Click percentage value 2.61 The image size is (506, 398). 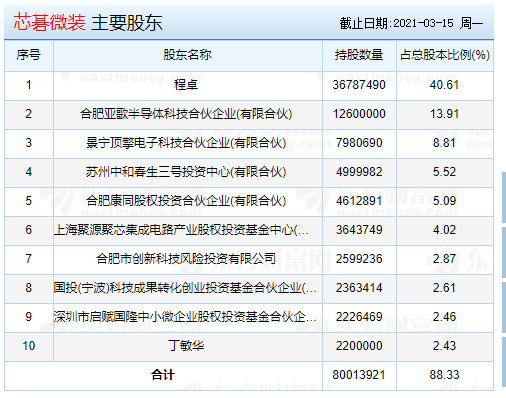click(x=444, y=288)
